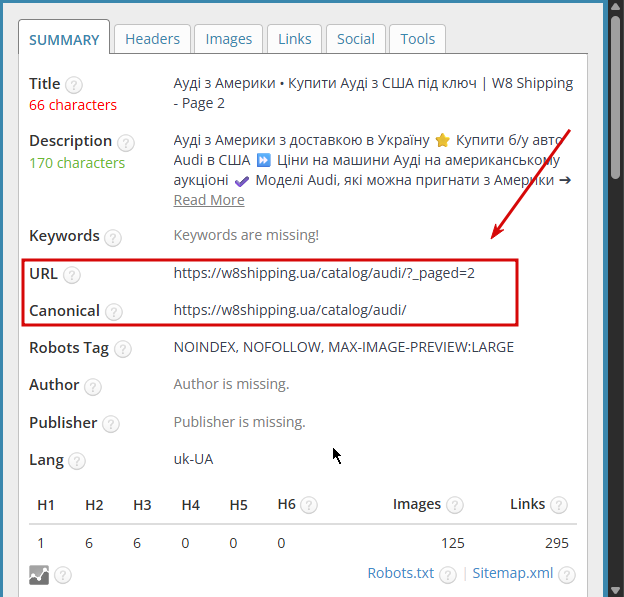Click the help icon next to Title
The width and height of the screenshot is (624, 597).
(x=74, y=85)
